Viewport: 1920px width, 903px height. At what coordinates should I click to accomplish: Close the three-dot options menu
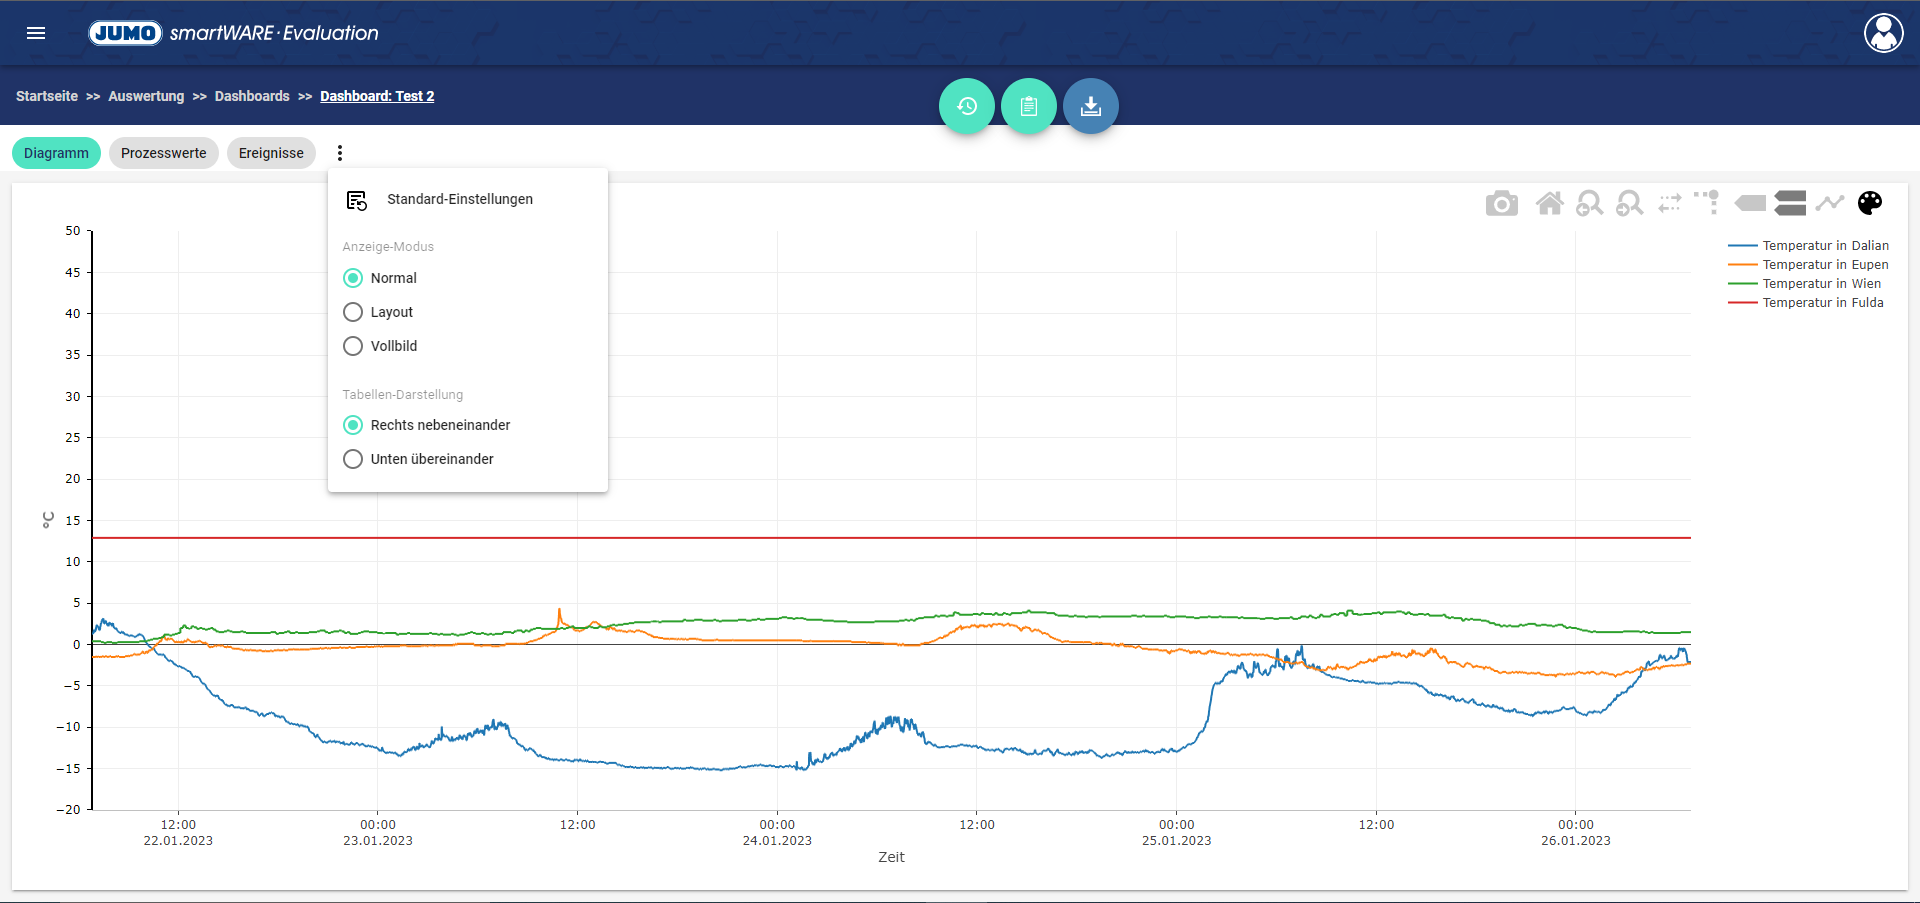340,153
